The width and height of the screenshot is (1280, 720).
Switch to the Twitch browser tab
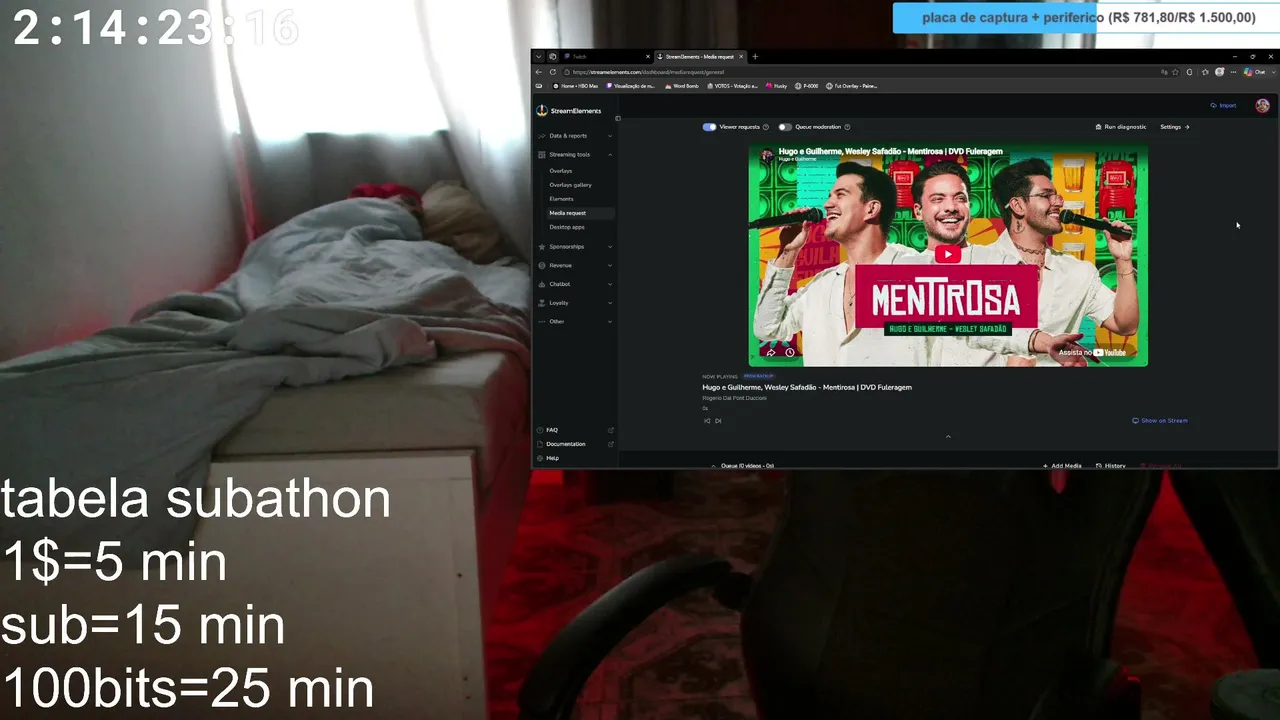(605, 57)
